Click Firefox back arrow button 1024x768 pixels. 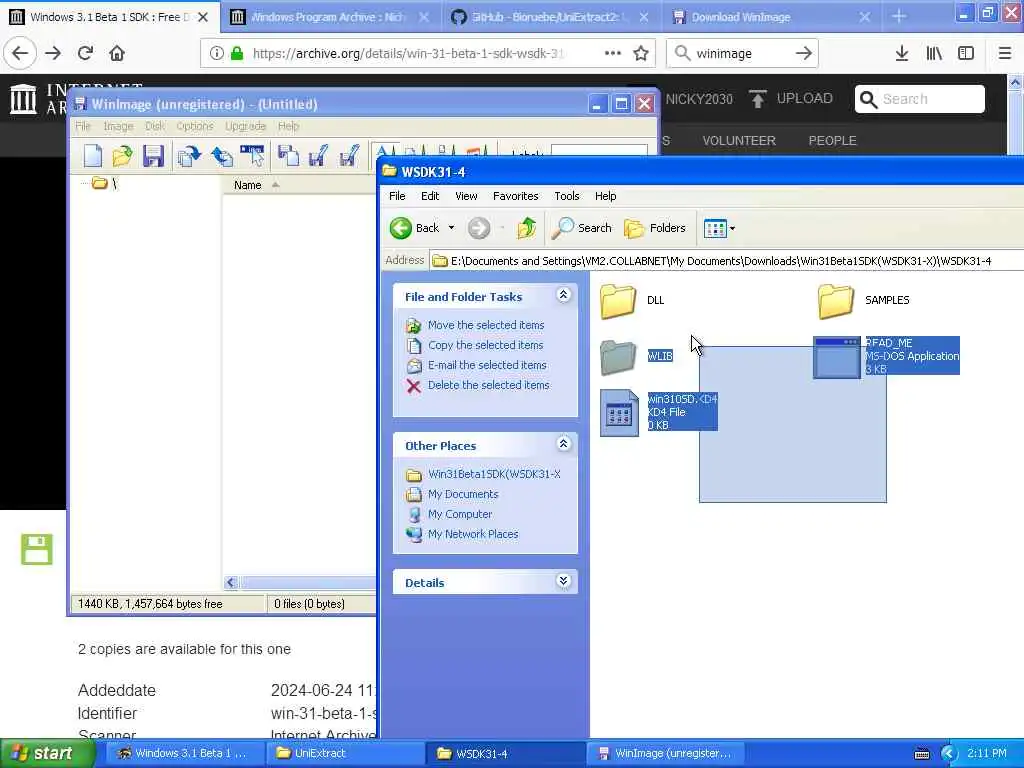click(20, 53)
